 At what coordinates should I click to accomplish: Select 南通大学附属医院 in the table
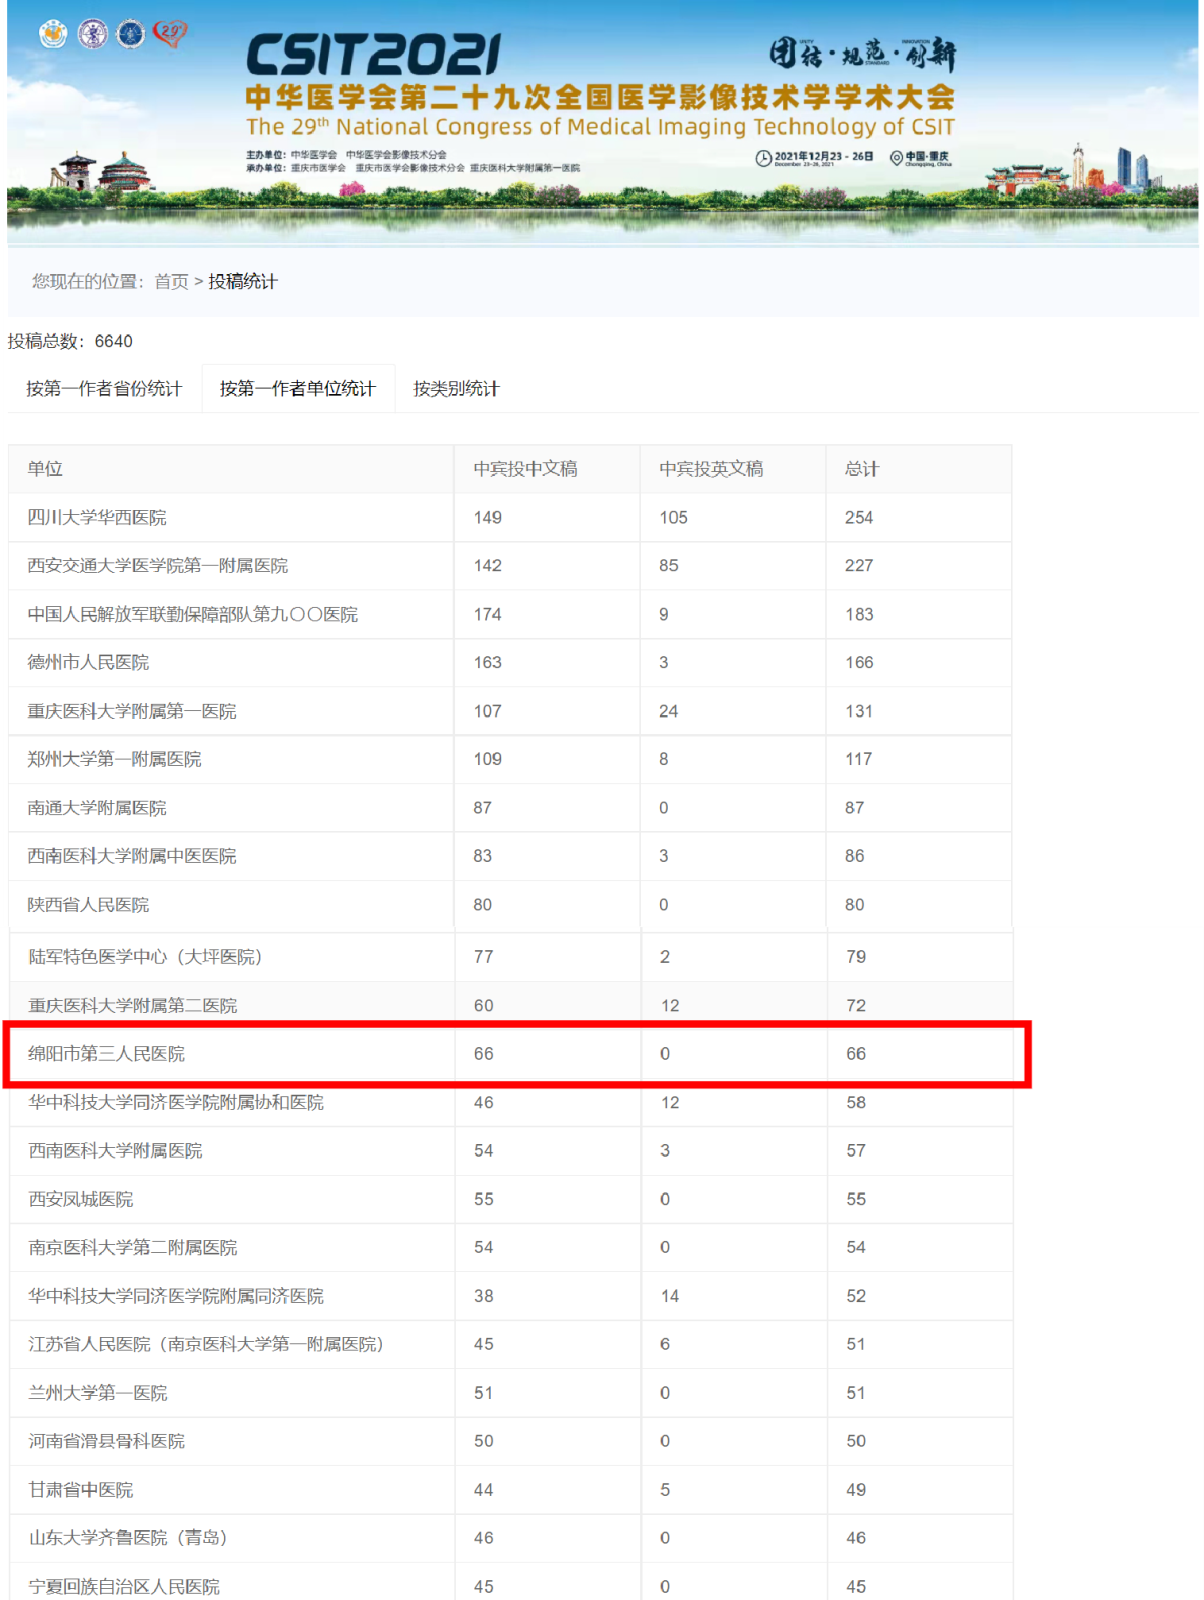coord(97,808)
